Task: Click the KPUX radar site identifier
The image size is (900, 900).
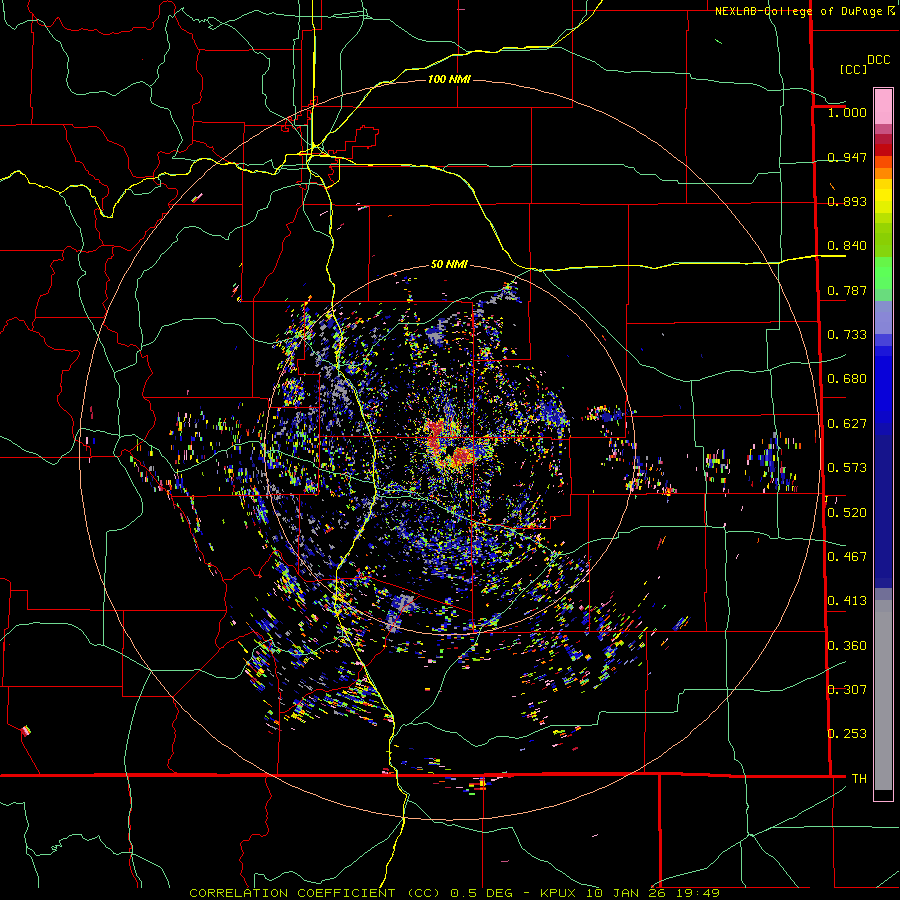Action: [560, 893]
